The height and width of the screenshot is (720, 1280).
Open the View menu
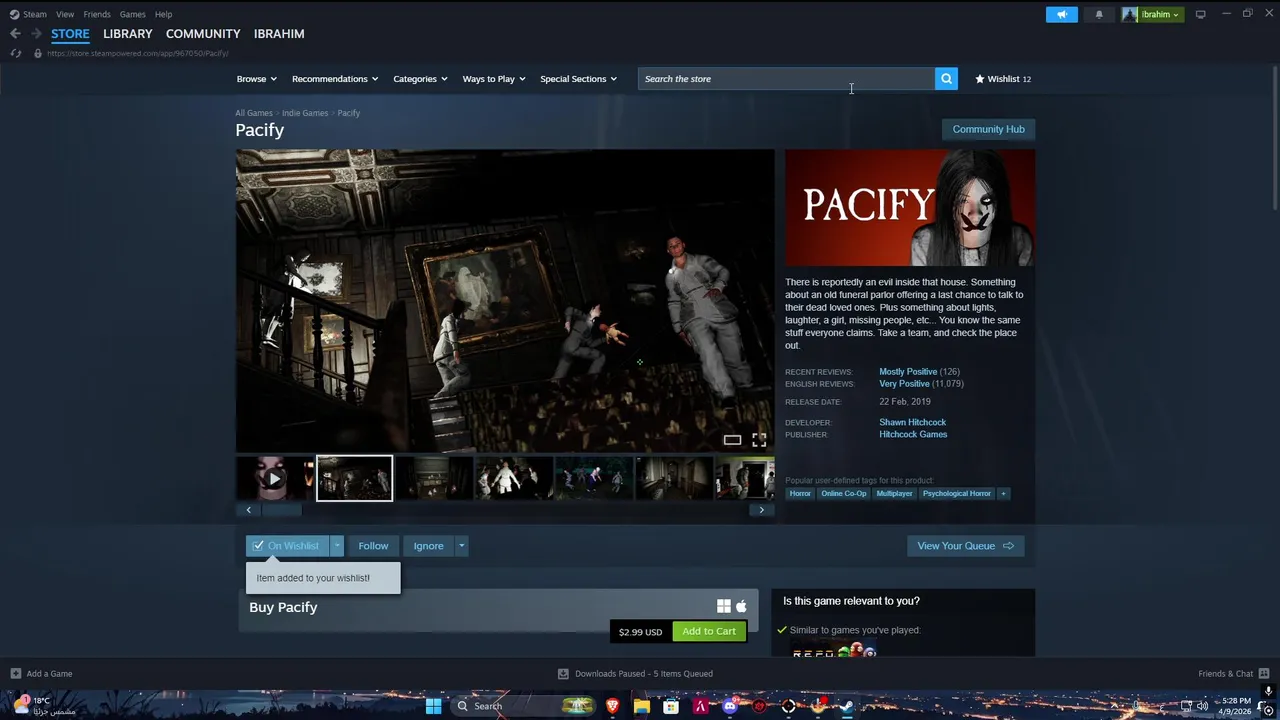click(x=65, y=14)
